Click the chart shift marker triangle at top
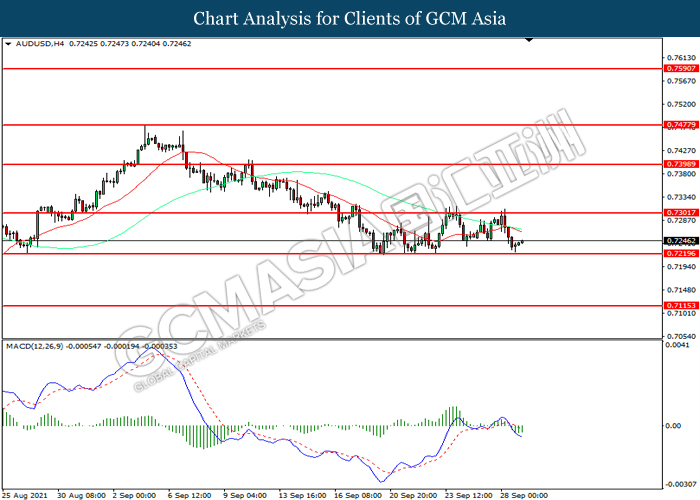 [529, 40]
